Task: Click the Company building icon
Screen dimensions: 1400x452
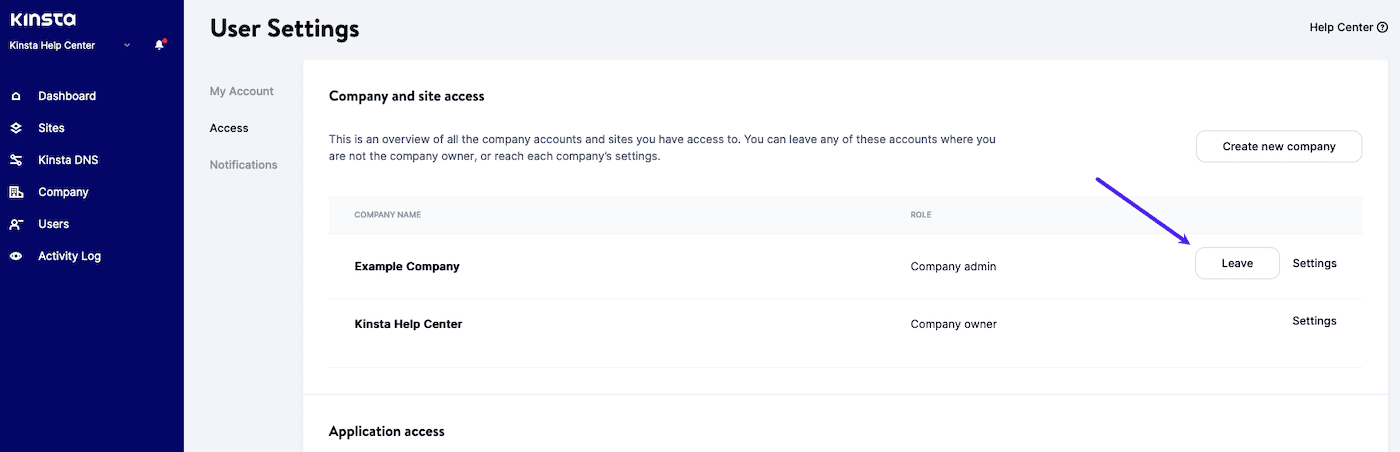Action: tap(16, 192)
